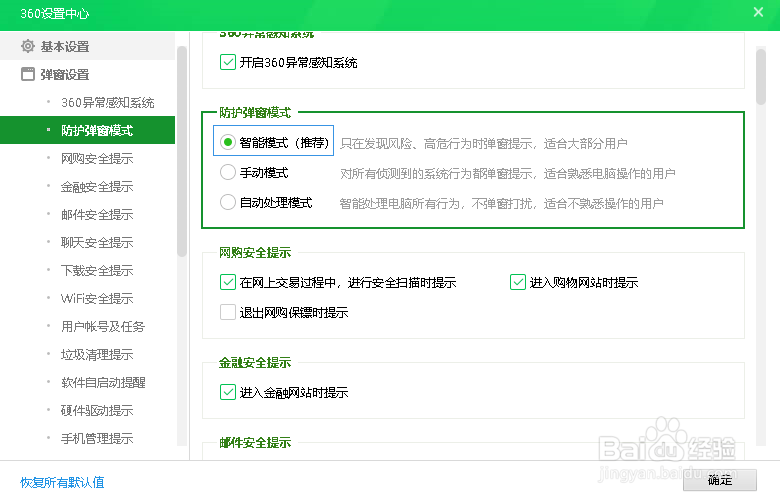Click the gear icon beside 基本设置
Screen dimensions: 780x500
pyautogui.click(x=28, y=46)
